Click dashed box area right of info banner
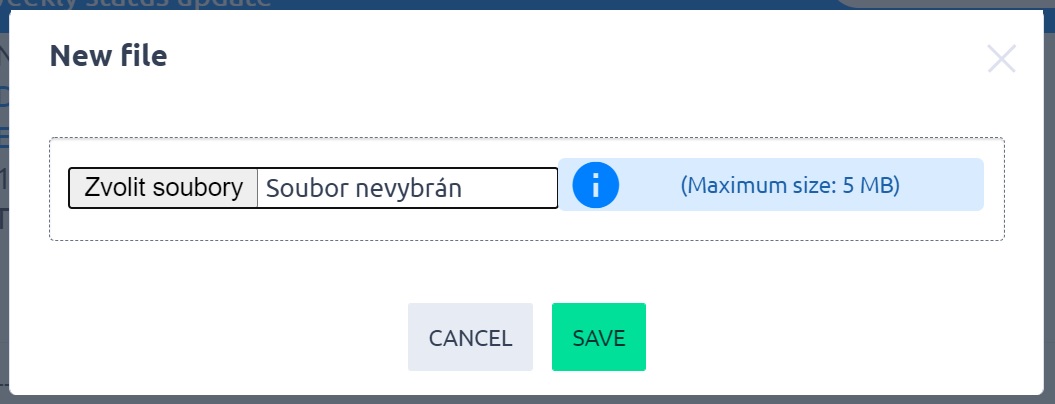This screenshot has width=1055, height=404. 994,185
